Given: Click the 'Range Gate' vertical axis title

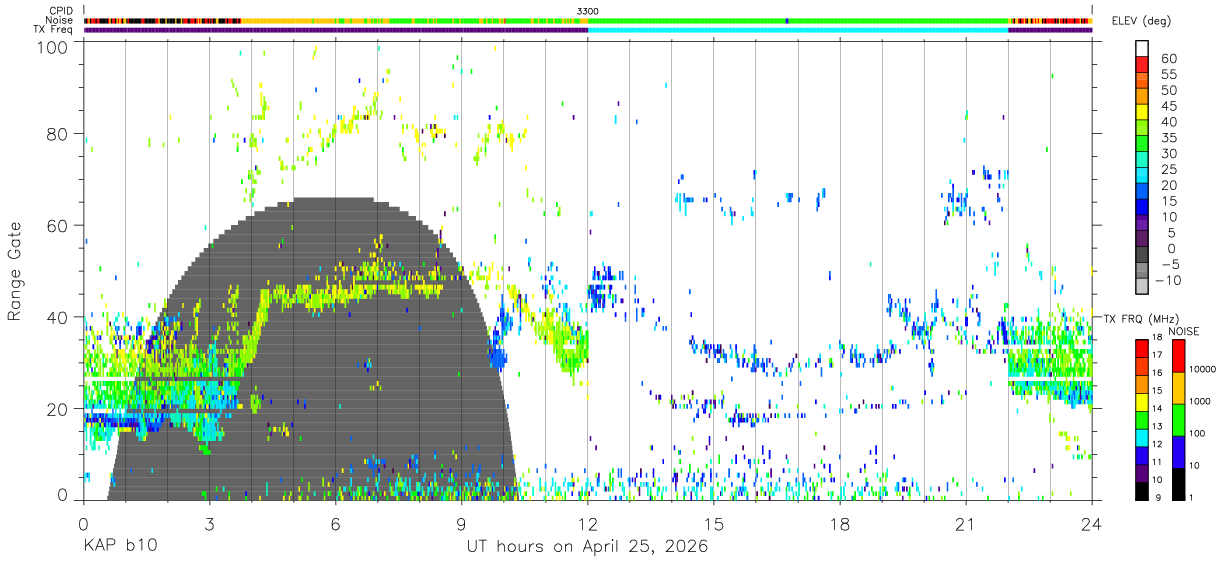Looking at the screenshot, I should point(15,269).
